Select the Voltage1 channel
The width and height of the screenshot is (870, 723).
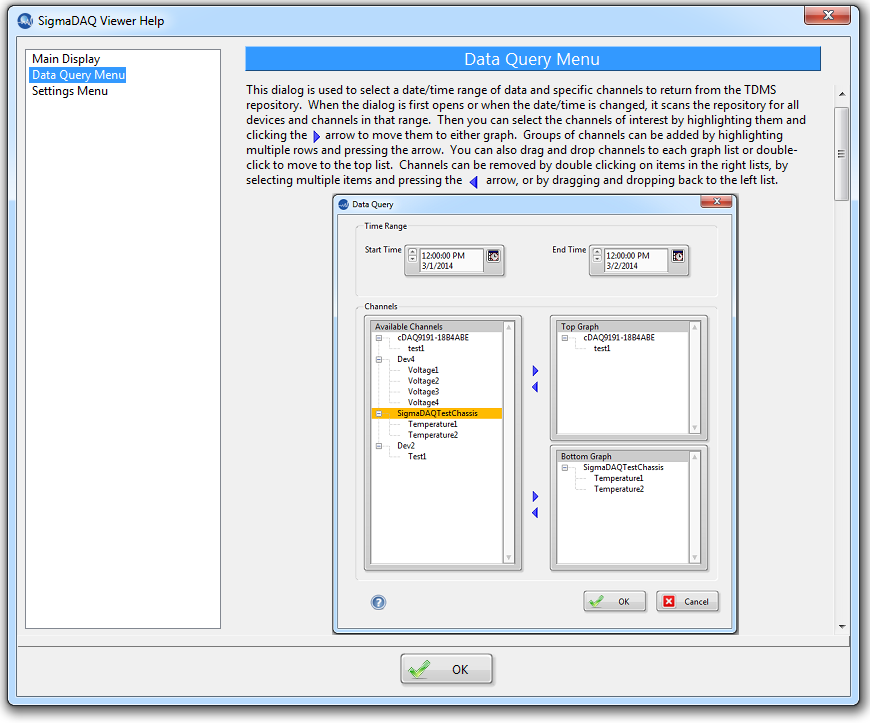[x=423, y=370]
